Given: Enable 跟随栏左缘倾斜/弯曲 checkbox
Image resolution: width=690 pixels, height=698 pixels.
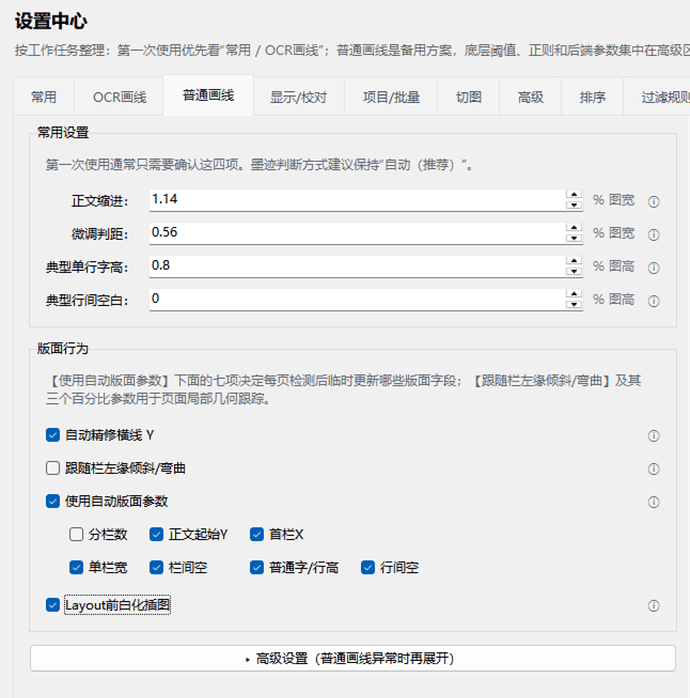Looking at the screenshot, I should 53,468.
